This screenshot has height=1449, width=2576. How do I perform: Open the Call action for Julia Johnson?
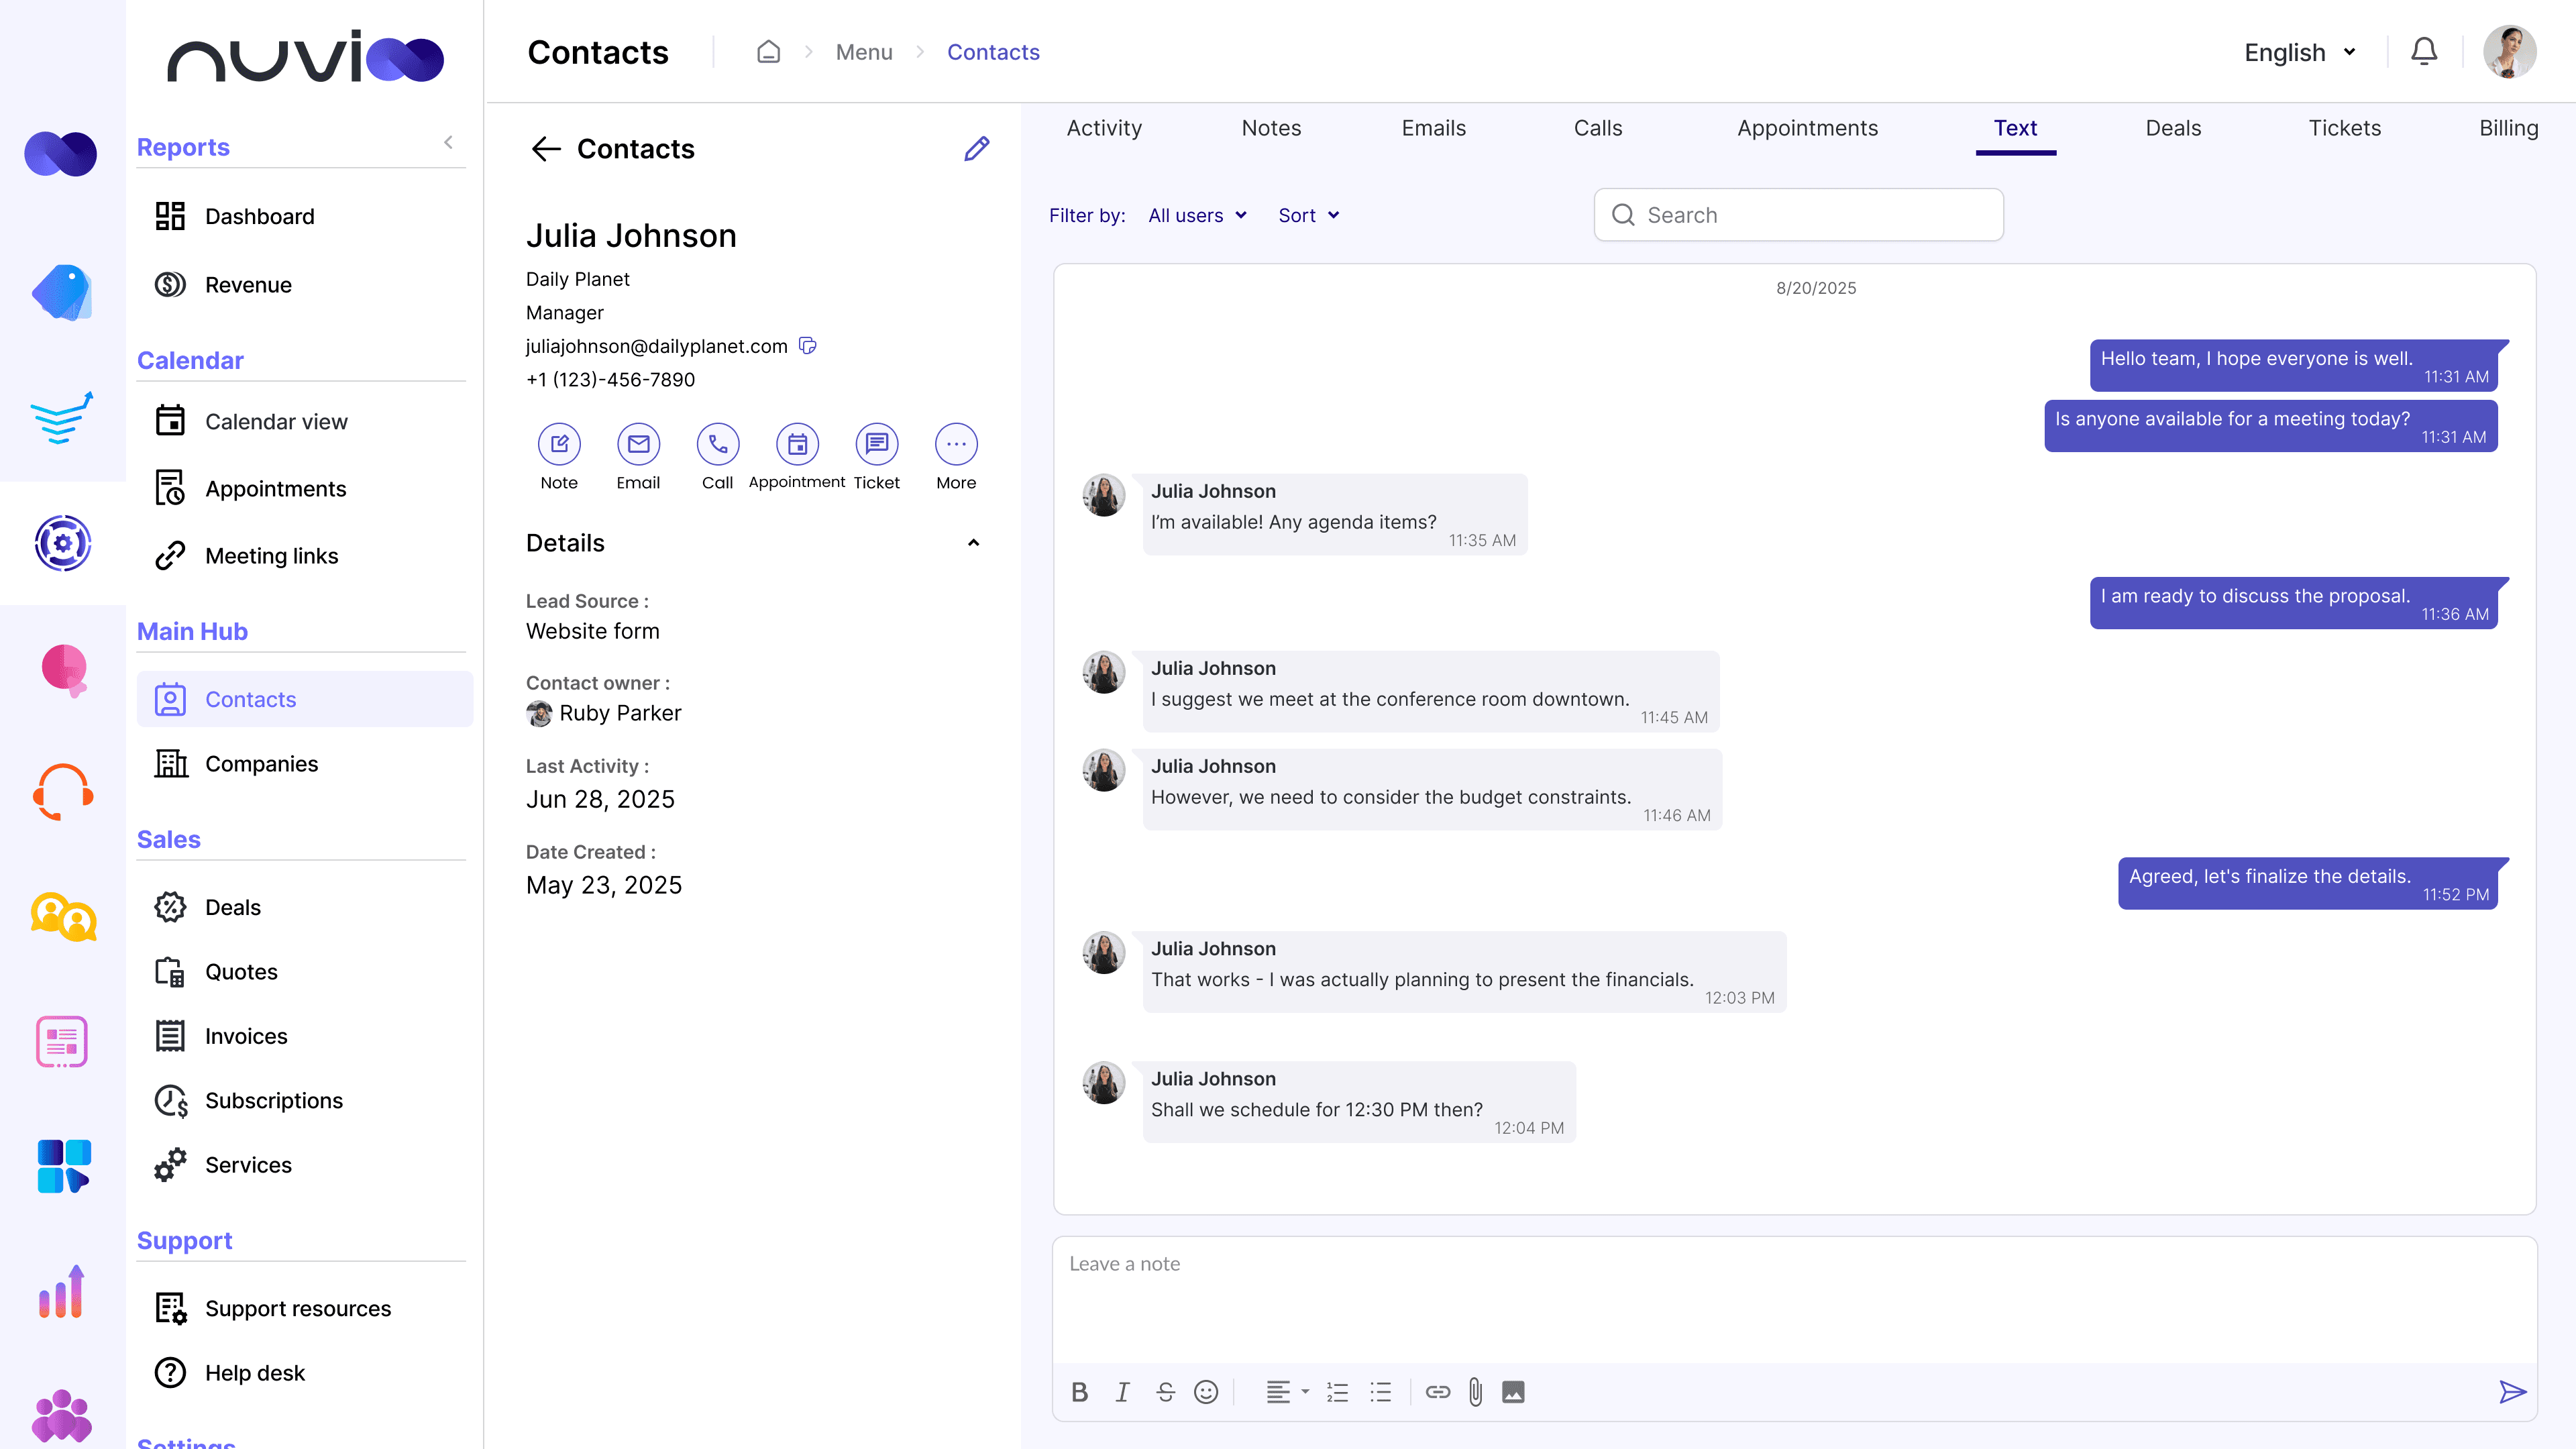[x=717, y=444]
